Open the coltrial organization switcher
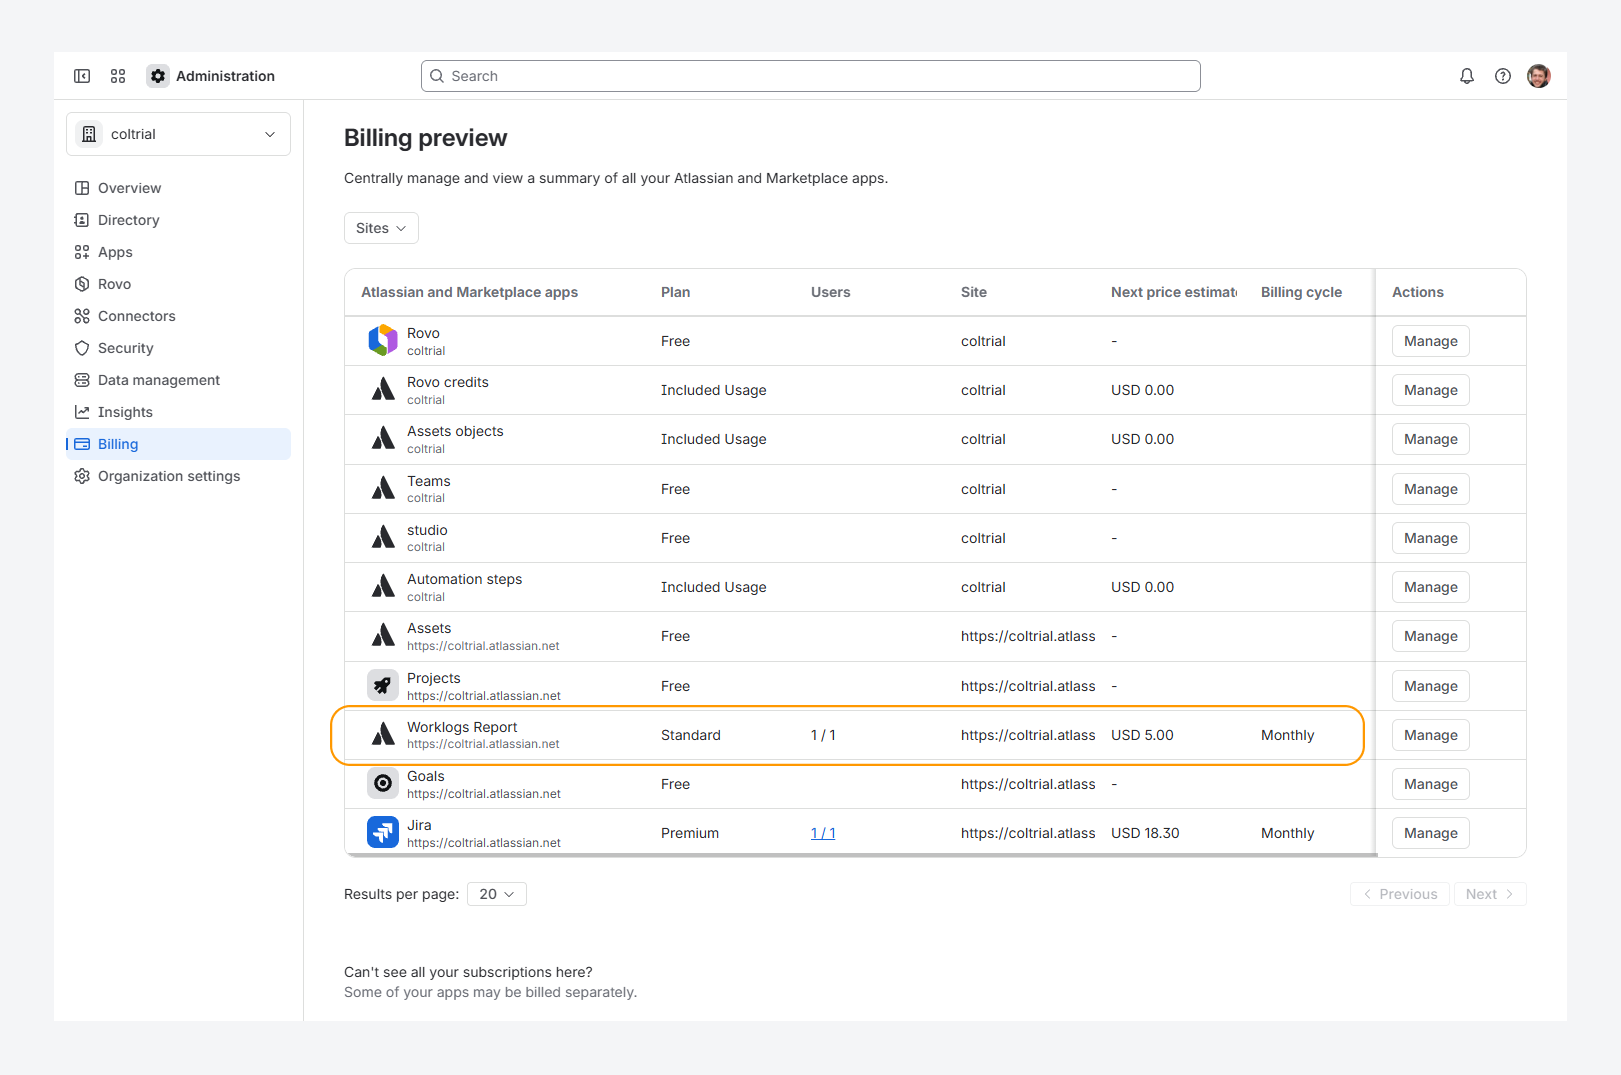Image resolution: width=1621 pixels, height=1075 pixels. [x=178, y=134]
